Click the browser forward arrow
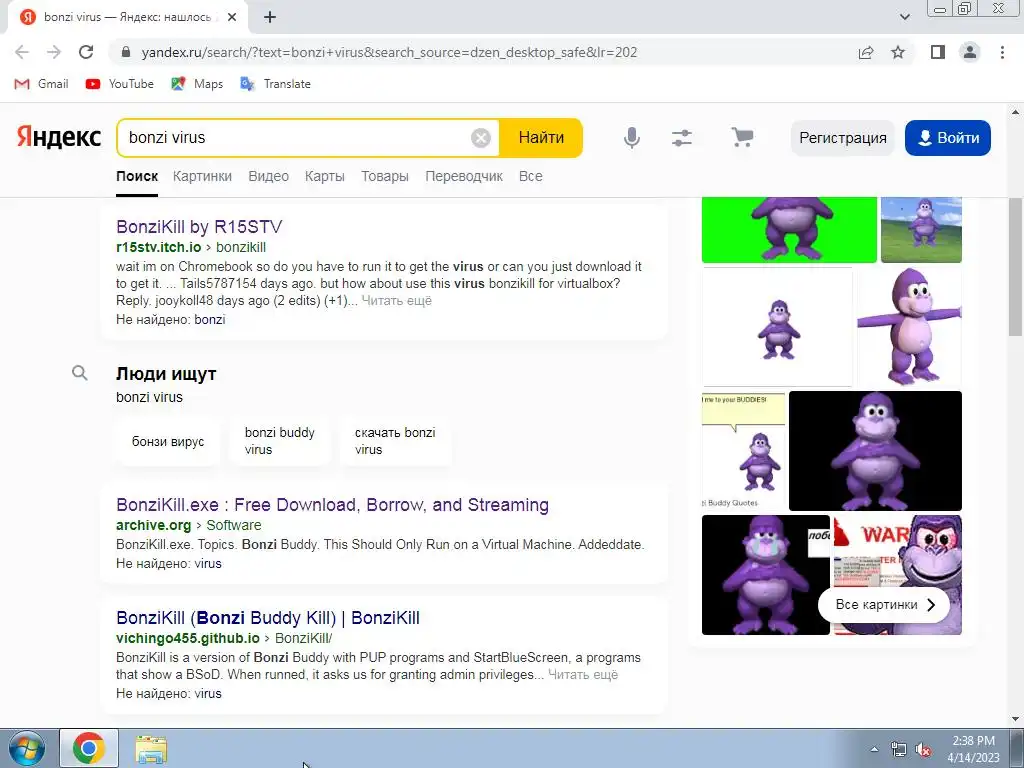This screenshot has height=768, width=1024. [x=54, y=52]
